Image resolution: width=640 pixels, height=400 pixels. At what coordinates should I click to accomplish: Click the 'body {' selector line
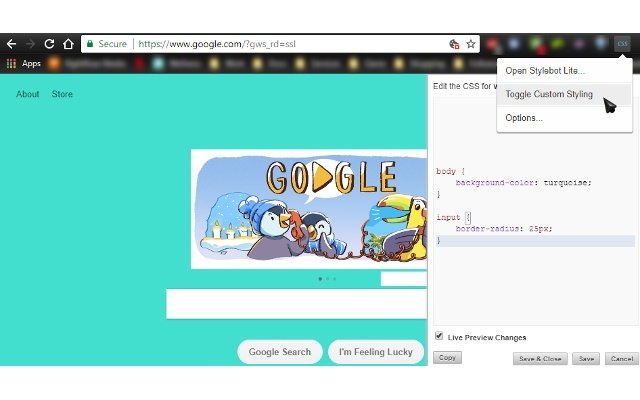450,171
